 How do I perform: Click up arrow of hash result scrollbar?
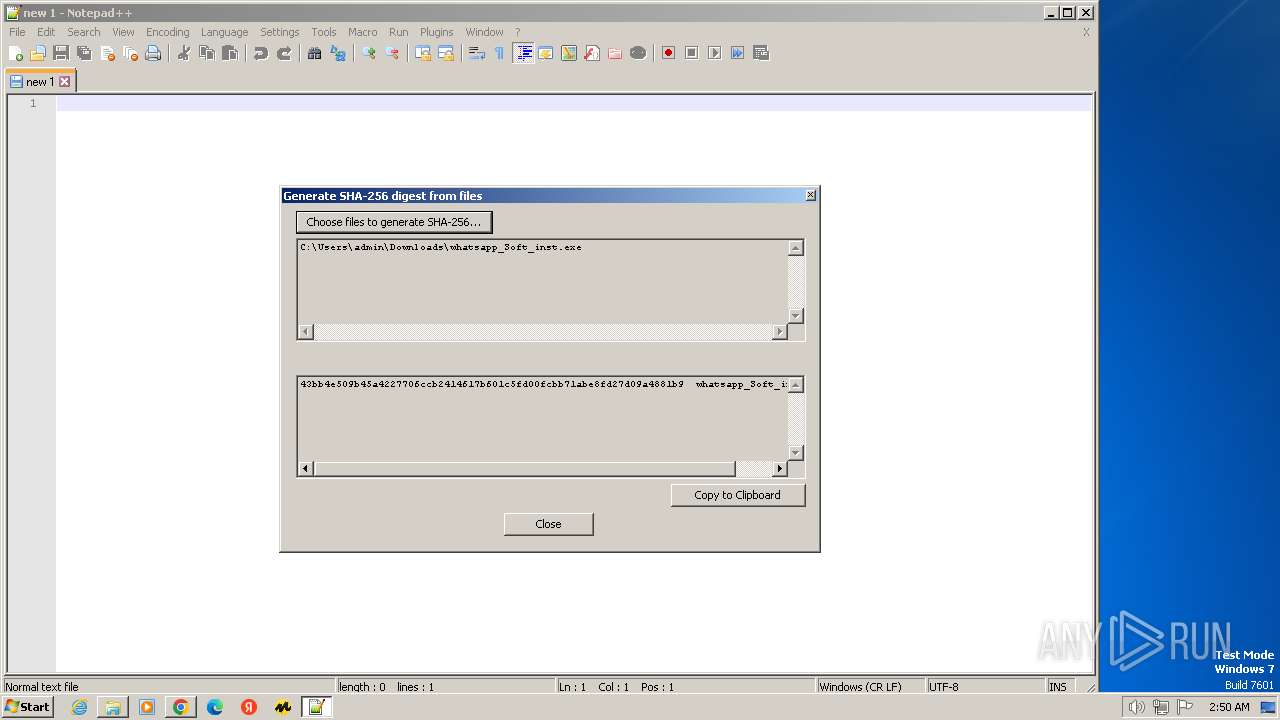(x=796, y=385)
